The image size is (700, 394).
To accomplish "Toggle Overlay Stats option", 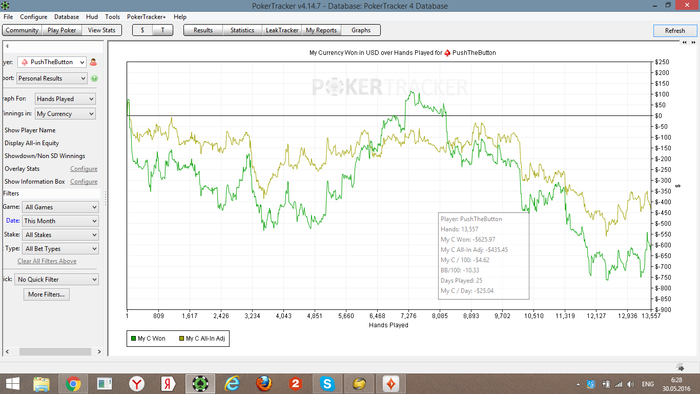I will point(22,169).
